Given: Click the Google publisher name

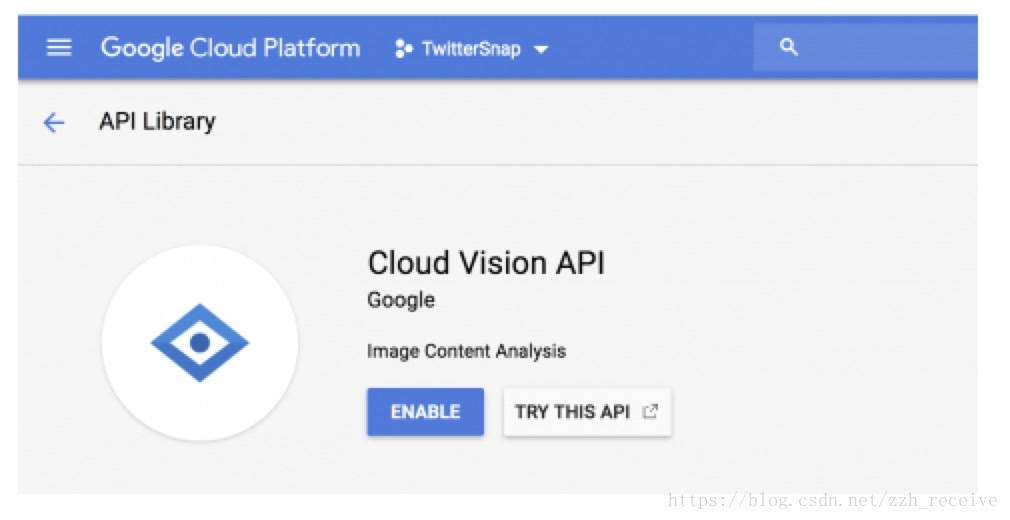Looking at the screenshot, I should 401,300.
